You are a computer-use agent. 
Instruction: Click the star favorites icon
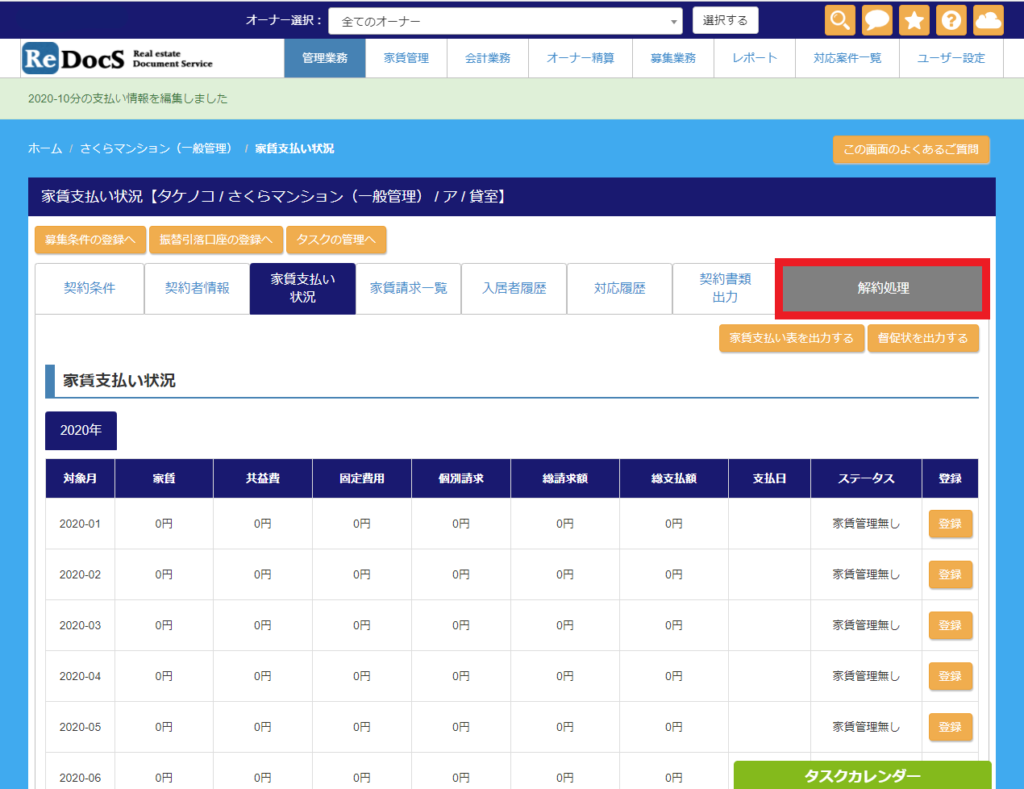pos(914,20)
